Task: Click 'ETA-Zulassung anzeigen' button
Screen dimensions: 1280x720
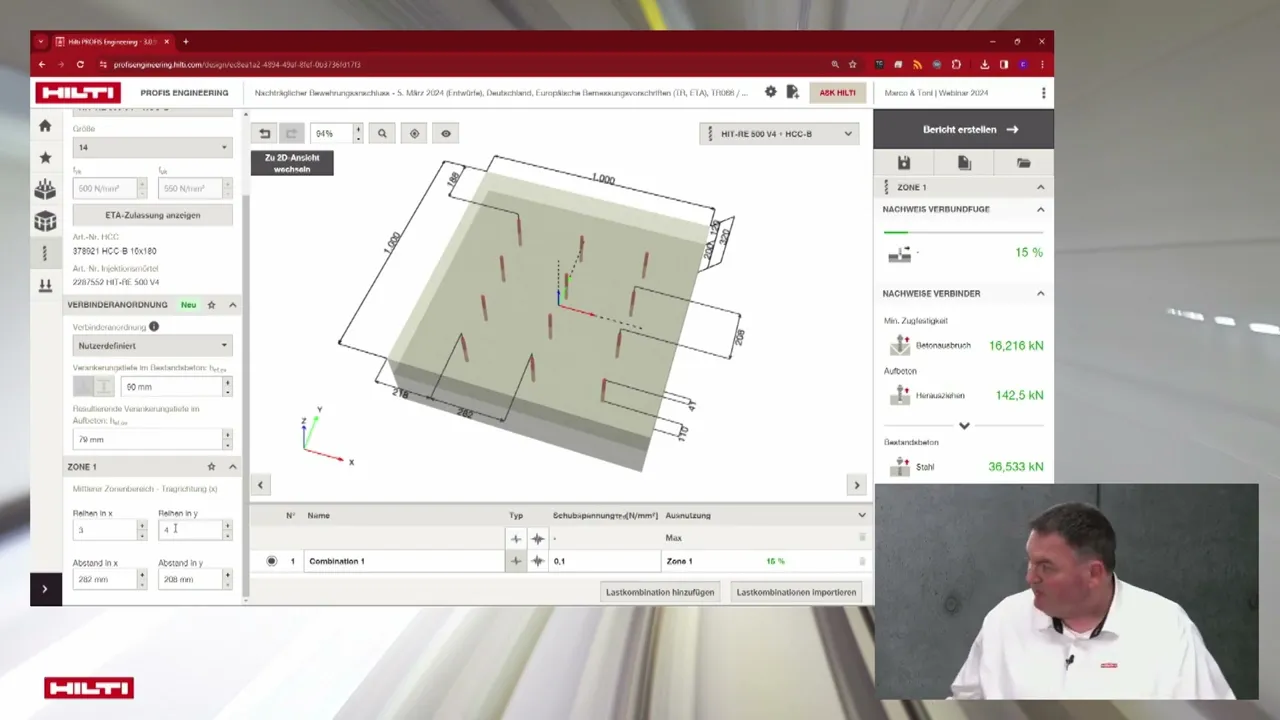Action: tap(152, 215)
